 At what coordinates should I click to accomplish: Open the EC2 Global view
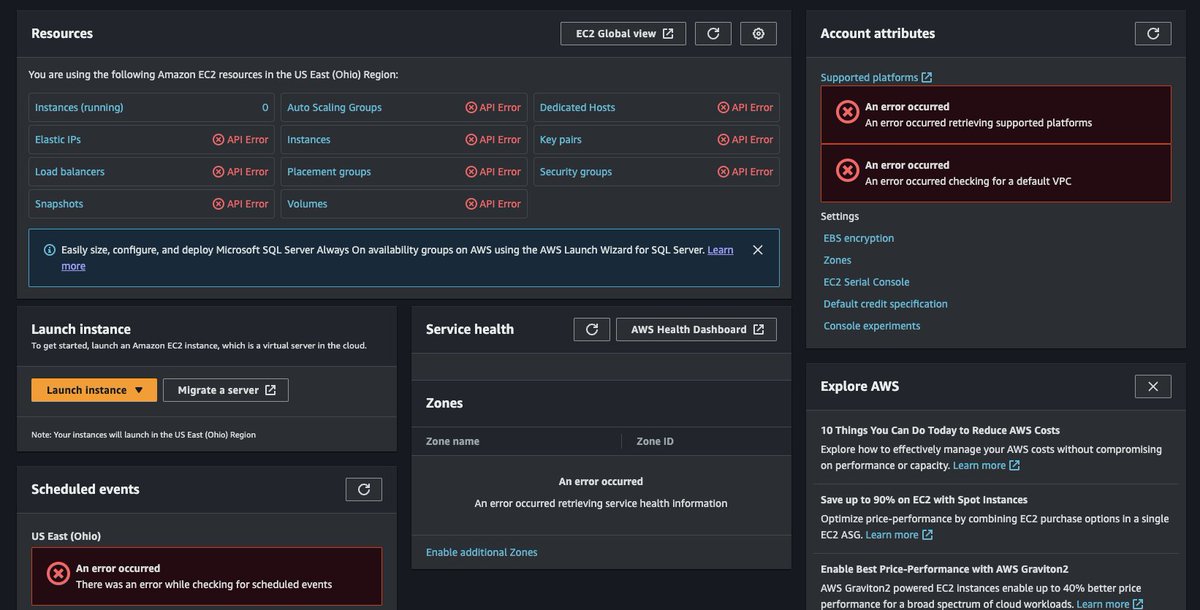pyautogui.click(x=622, y=32)
